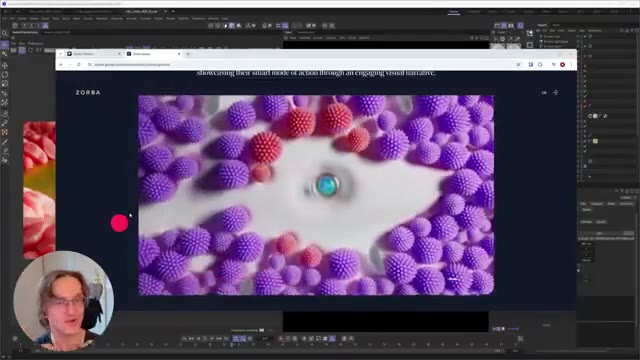Select the active Zorba browser tab
640x360 pixels.
click(x=153, y=54)
